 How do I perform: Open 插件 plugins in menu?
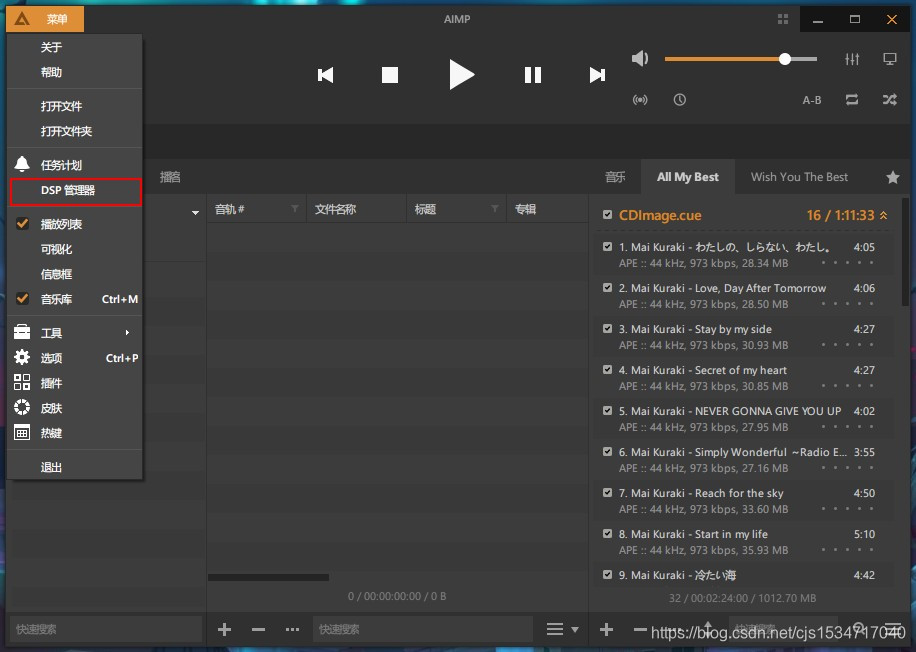[x=75, y=383]
